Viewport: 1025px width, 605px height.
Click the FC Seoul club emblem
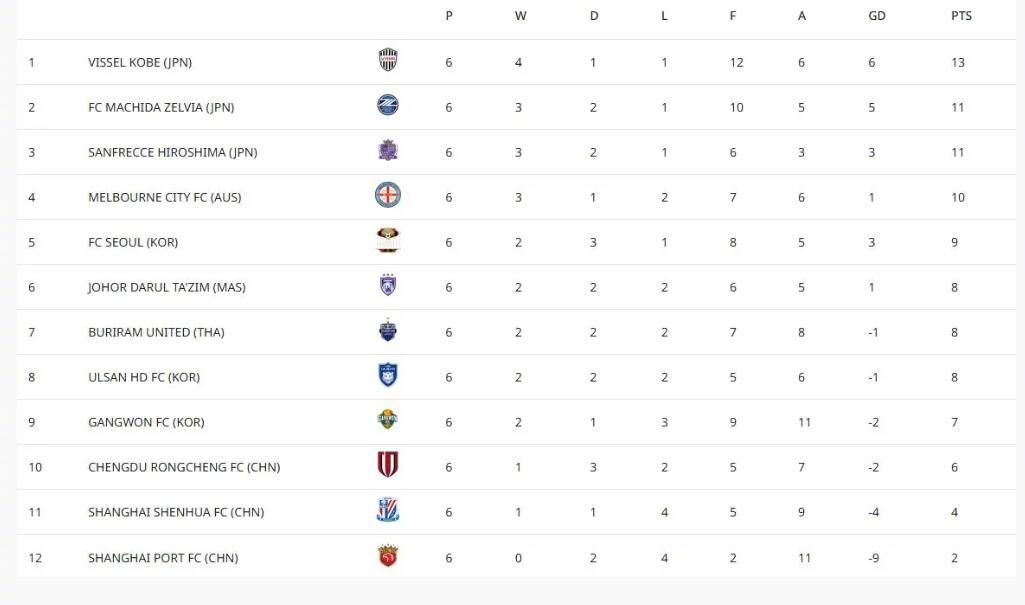(x=388, y=240)
